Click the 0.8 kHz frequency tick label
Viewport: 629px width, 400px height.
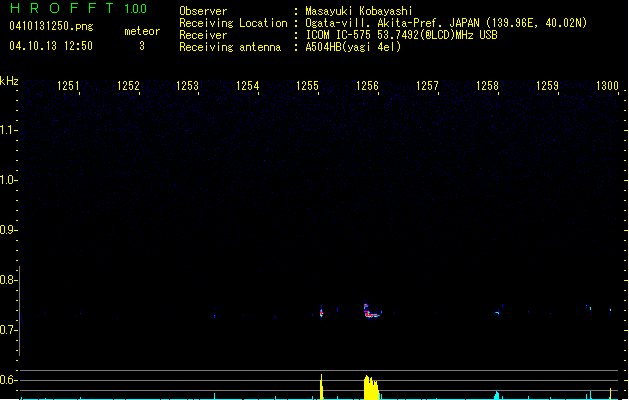click(8, 280)
